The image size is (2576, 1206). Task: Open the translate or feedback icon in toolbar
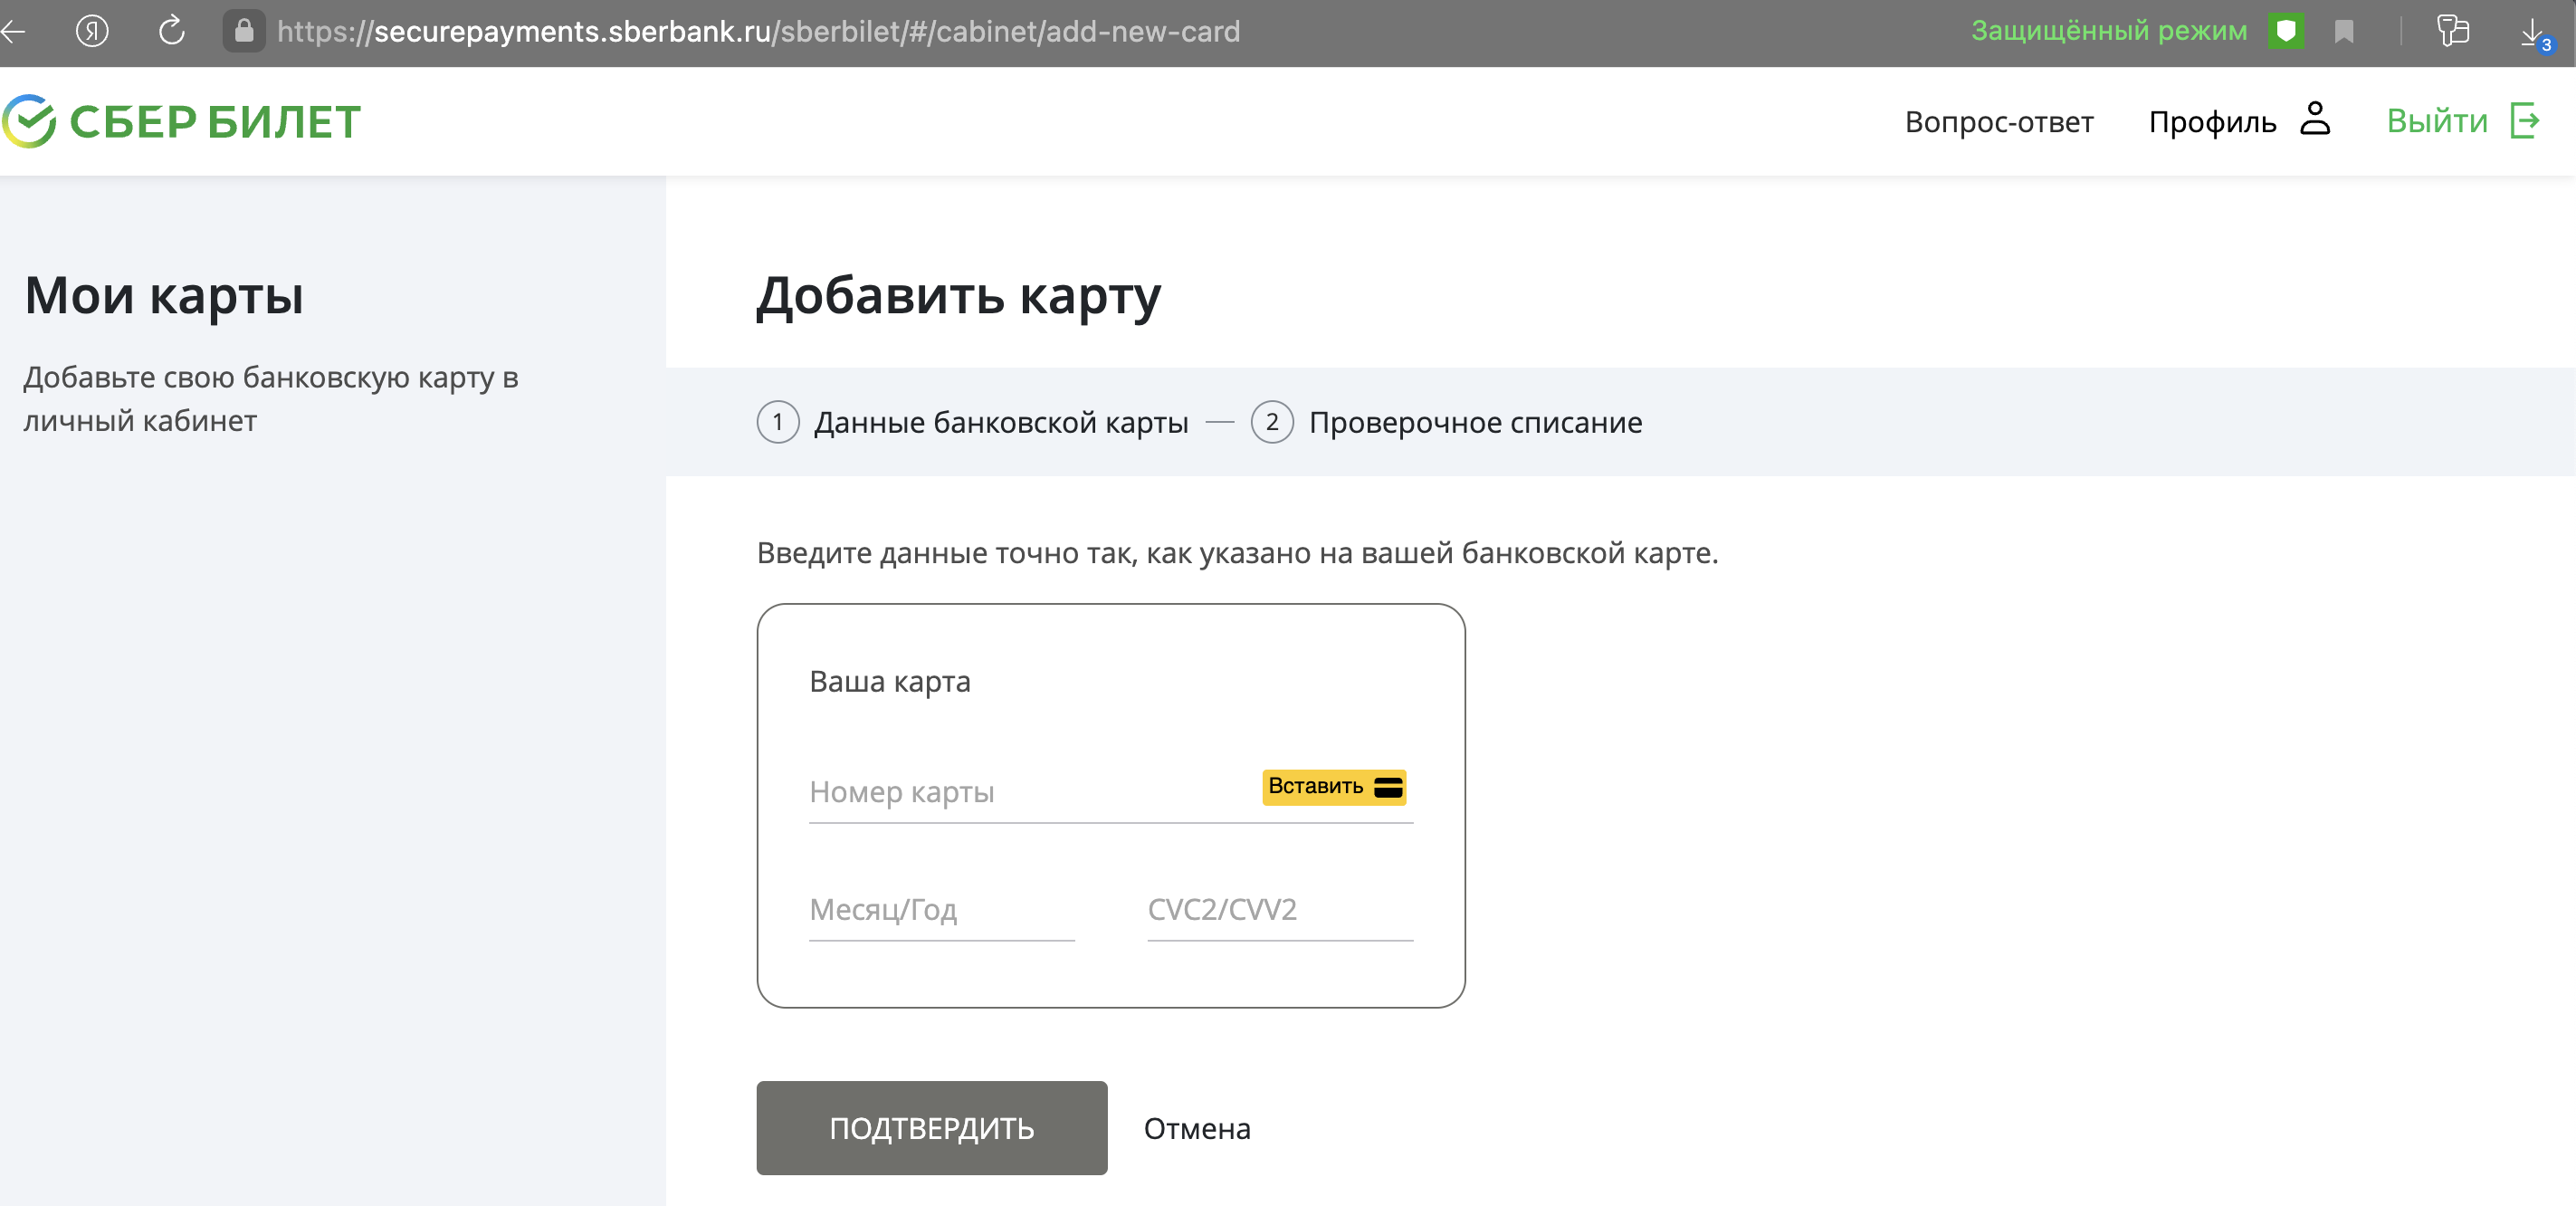coord(2452,31)
